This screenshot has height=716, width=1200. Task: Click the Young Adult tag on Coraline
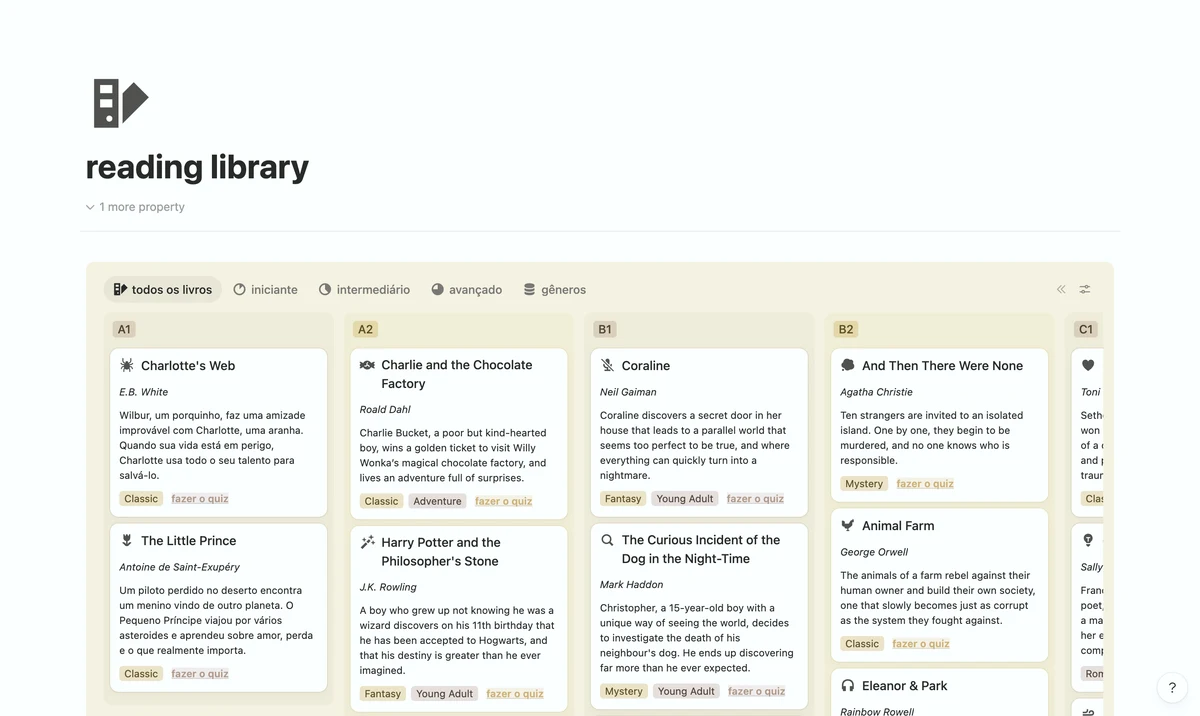(685, 499)
